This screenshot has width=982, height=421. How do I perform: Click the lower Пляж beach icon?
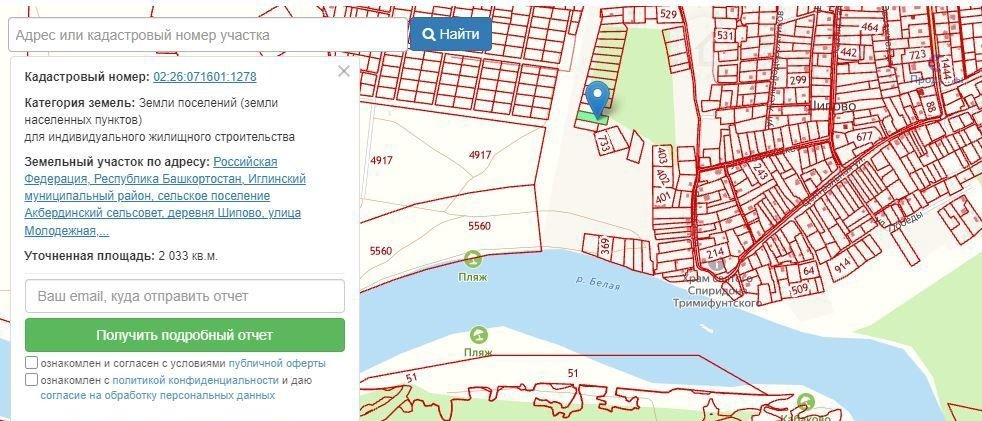[x=479, y=335]
